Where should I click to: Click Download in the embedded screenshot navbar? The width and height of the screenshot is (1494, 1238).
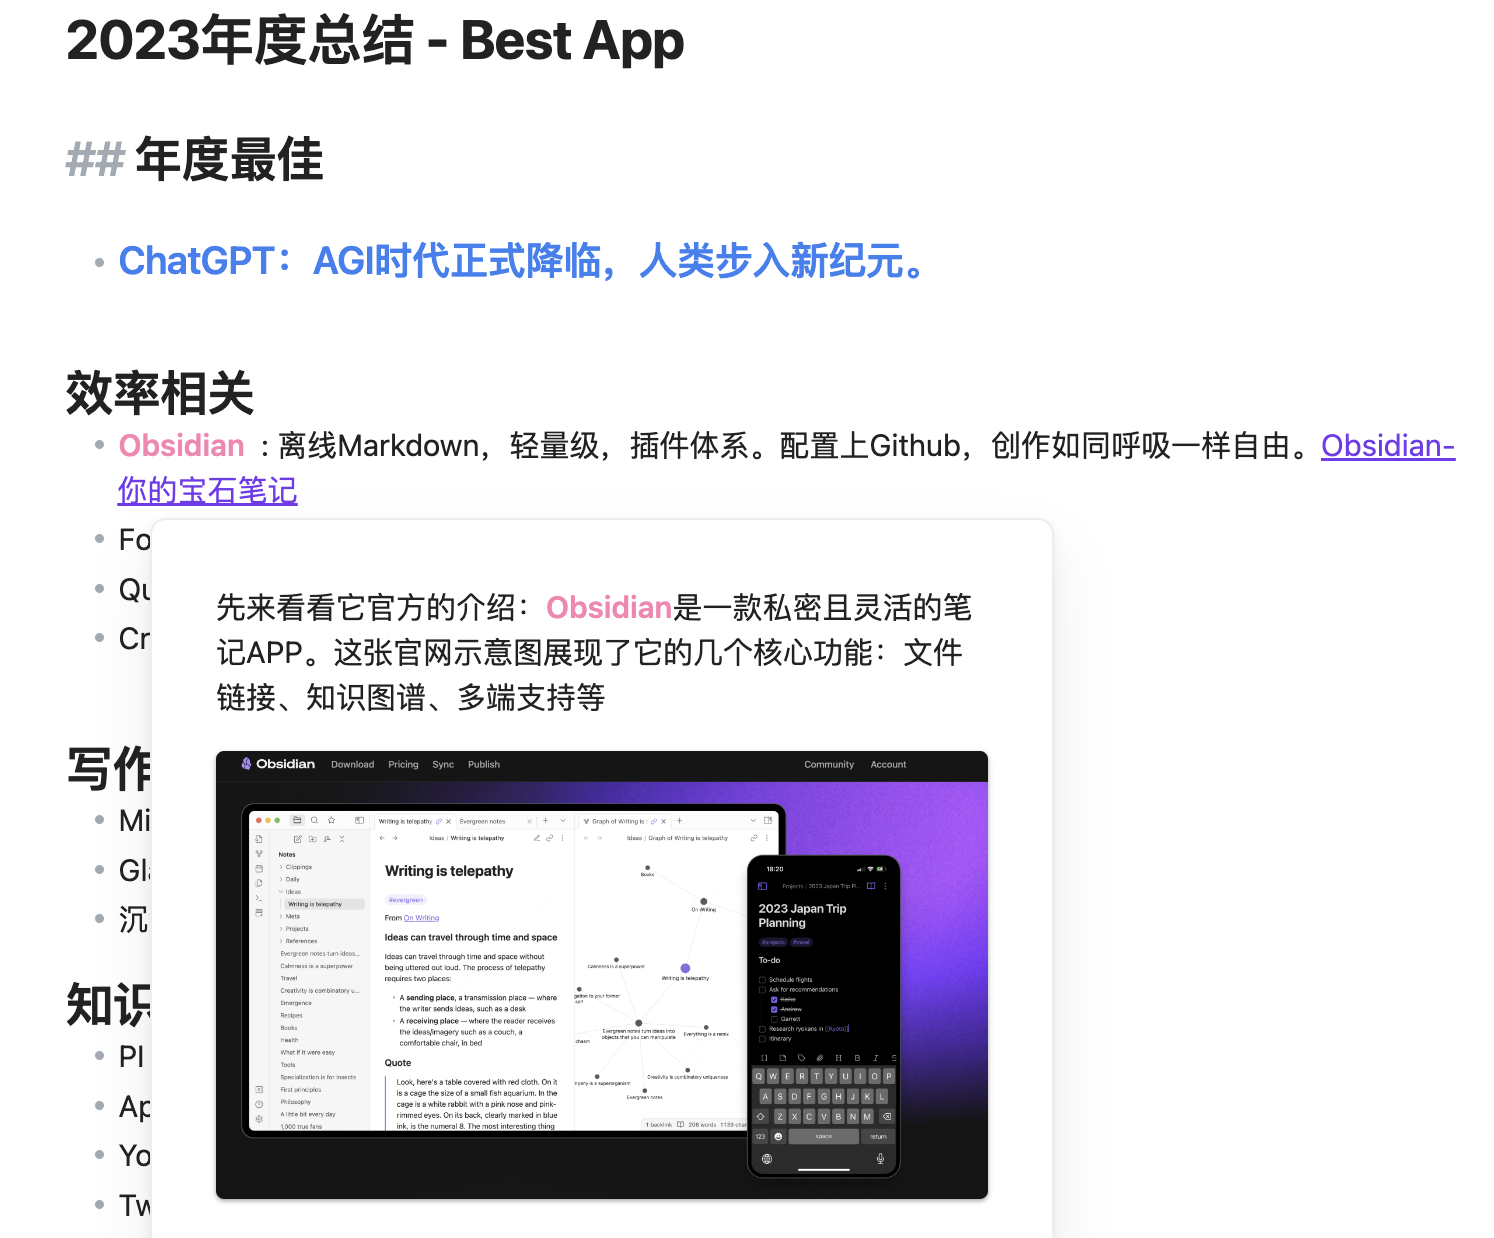[353, 765]
